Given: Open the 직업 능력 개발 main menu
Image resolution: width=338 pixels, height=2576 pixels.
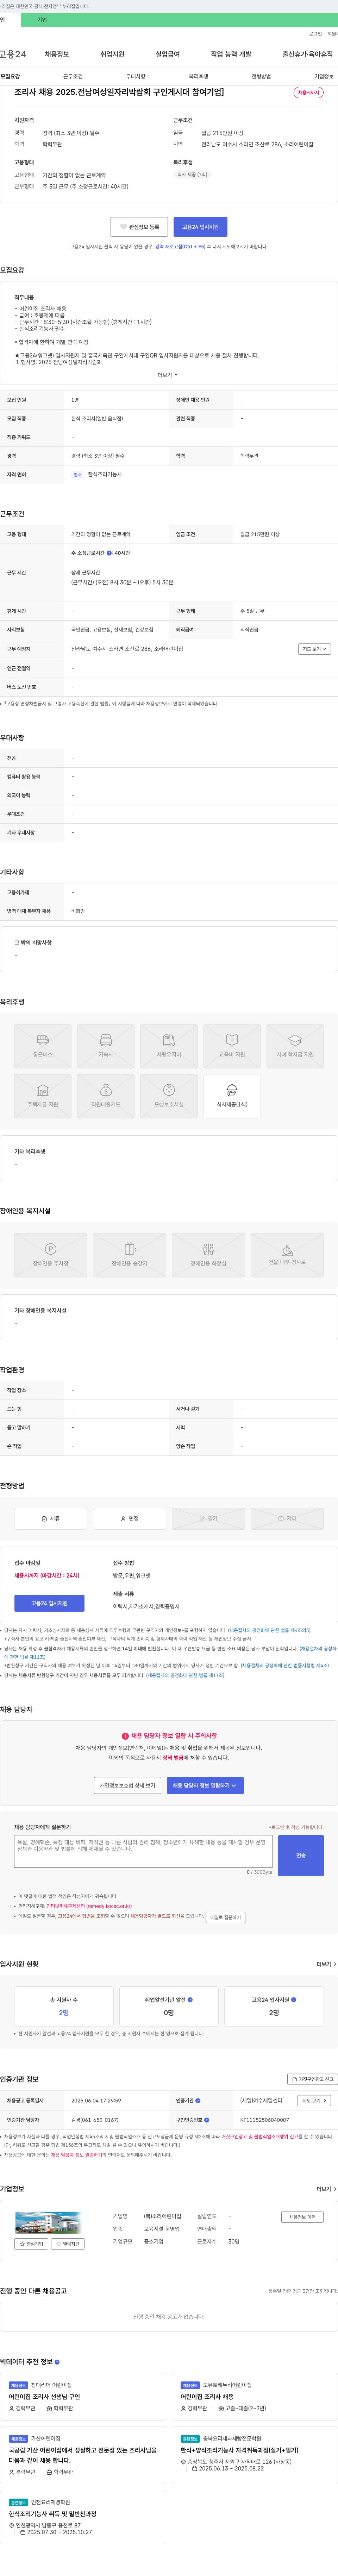Looking at the screenshot, I should (x=231, y=54).
